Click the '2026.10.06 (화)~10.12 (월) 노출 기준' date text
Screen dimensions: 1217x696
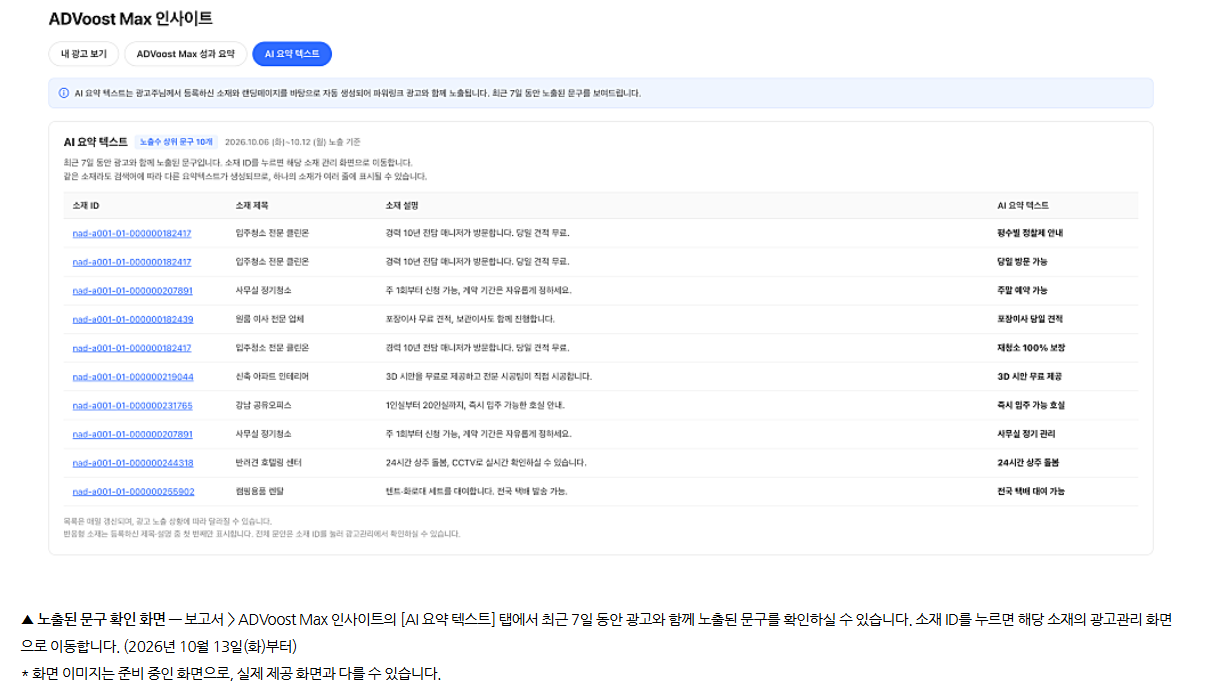click(293, 142)
